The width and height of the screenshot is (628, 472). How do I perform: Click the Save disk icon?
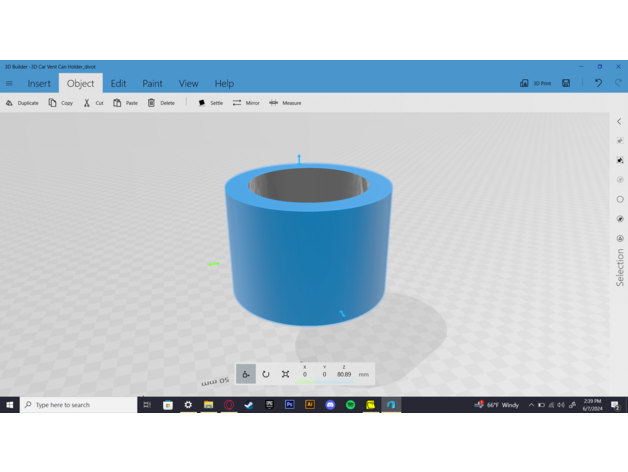point(567,83)
